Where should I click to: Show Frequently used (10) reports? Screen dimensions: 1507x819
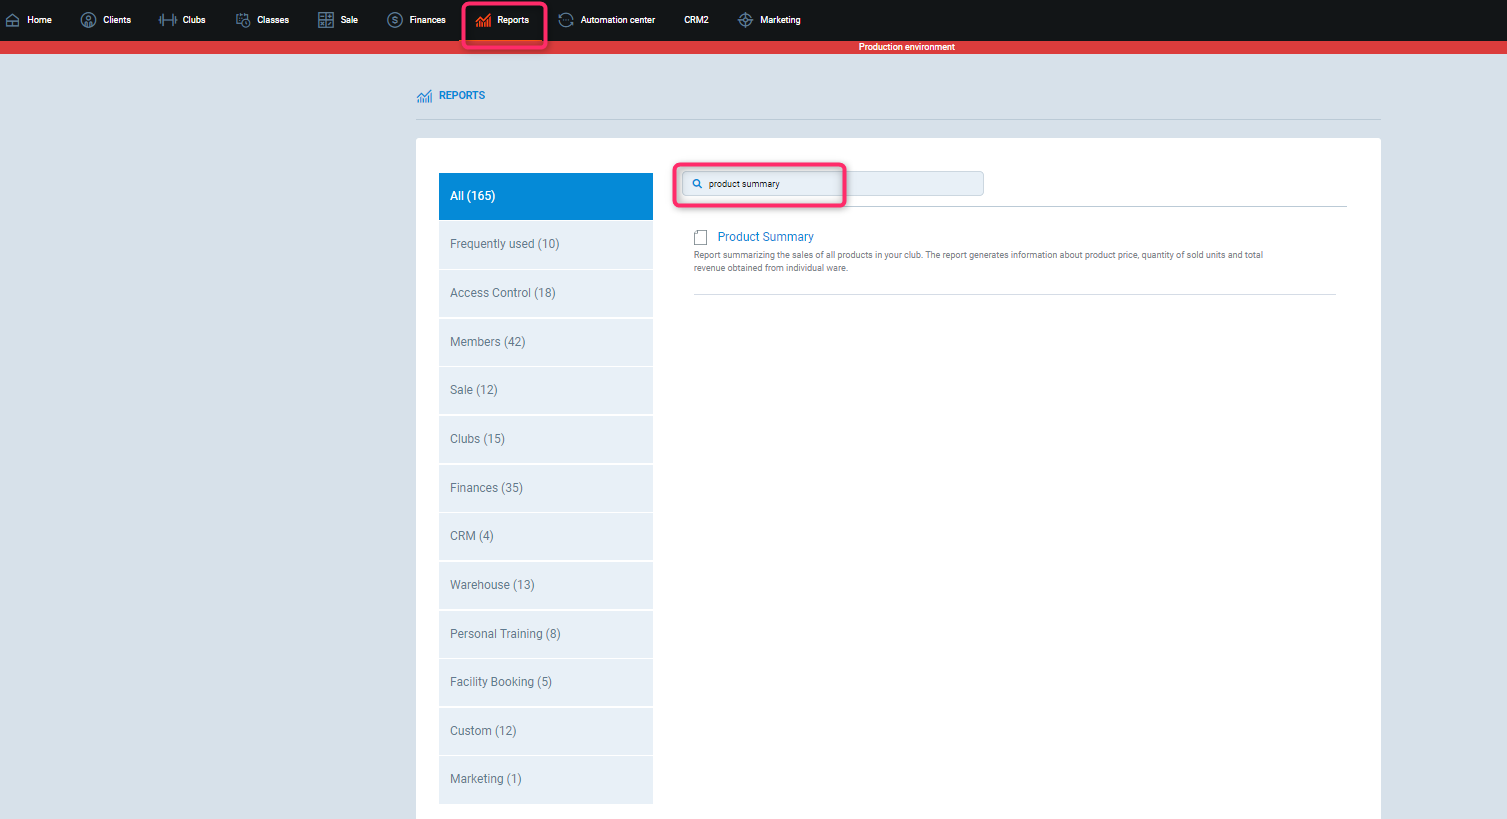point(545,244)
